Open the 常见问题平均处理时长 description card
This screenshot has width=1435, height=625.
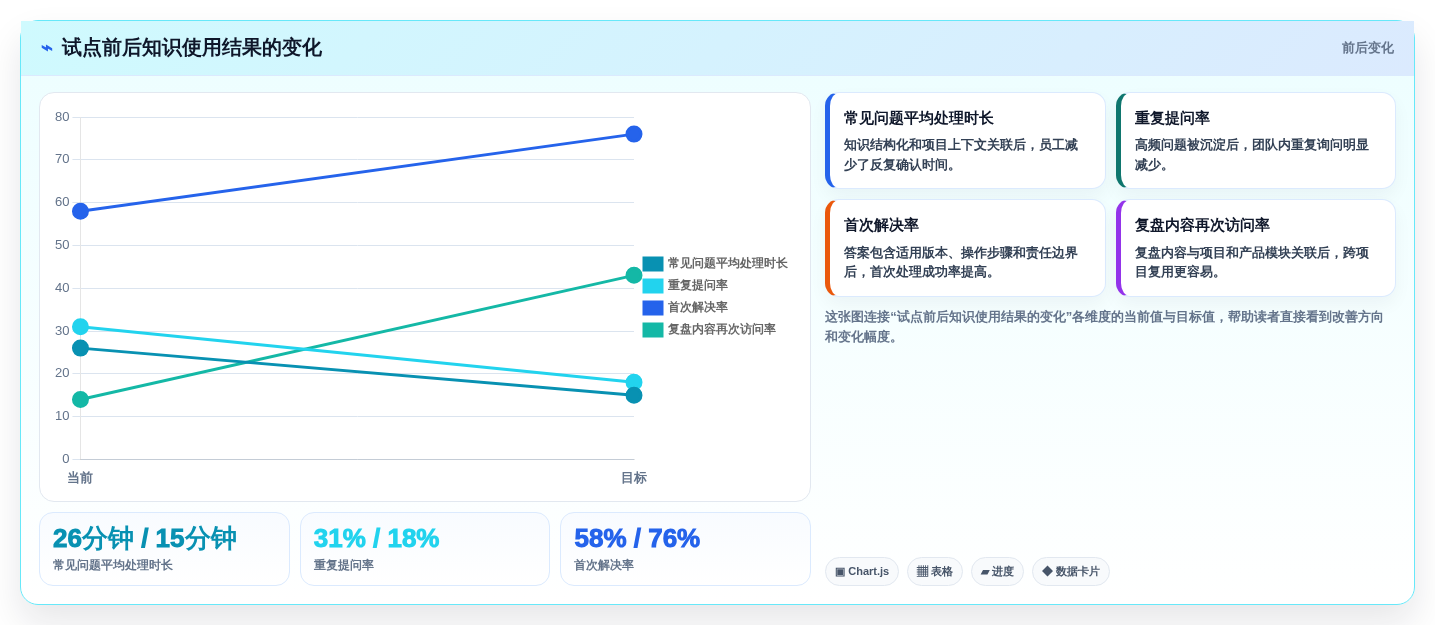coord(965,141)
